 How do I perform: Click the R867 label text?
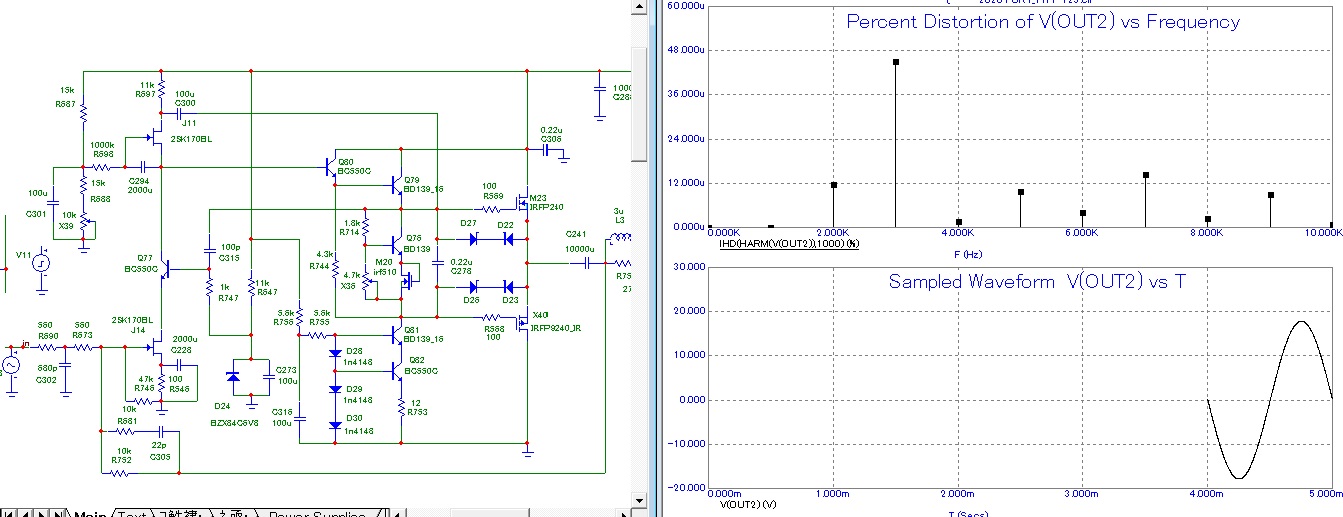pyautogui.click(x=65, y=103)
